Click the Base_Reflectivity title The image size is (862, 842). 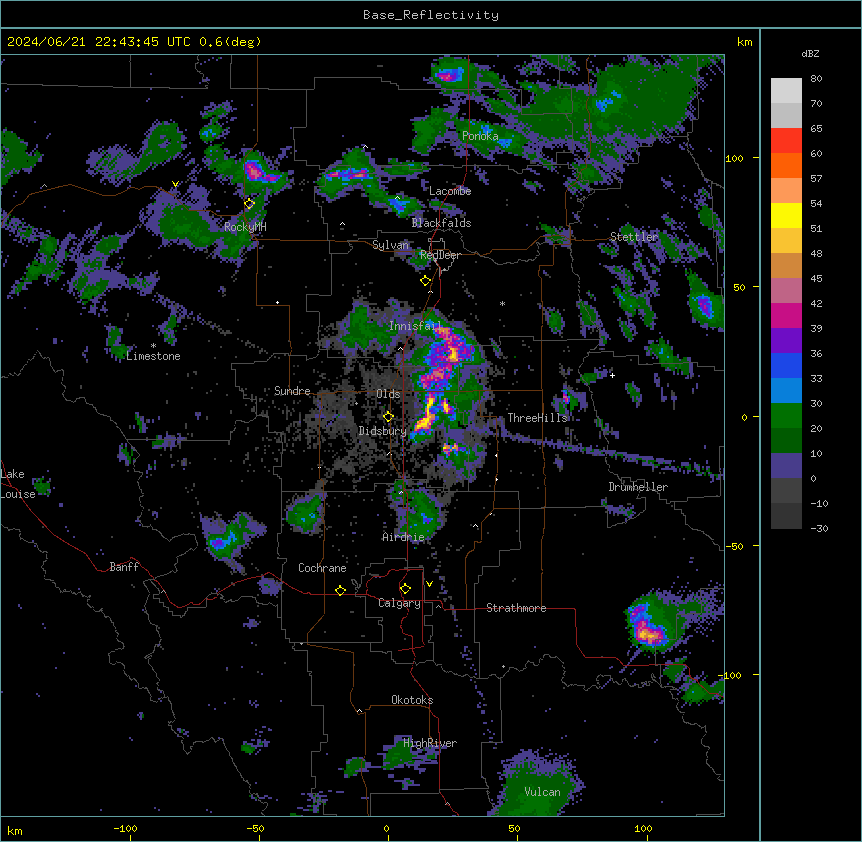pyautogui.click(x=431, y=15)
